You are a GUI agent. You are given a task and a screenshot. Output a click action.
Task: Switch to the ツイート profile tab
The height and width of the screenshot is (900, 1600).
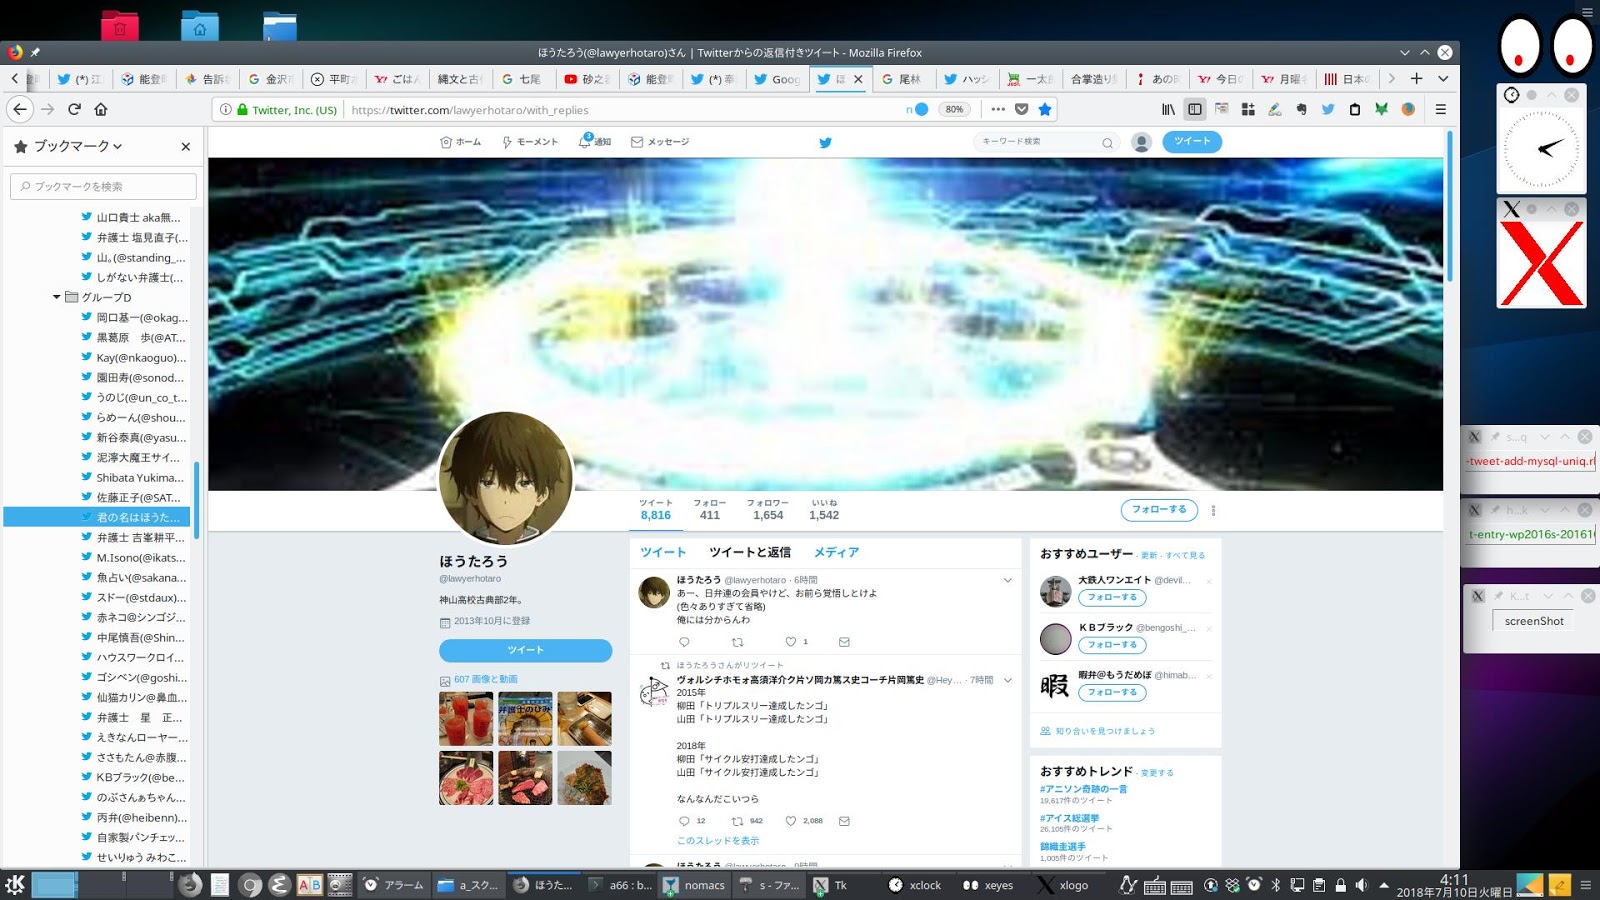663,552
